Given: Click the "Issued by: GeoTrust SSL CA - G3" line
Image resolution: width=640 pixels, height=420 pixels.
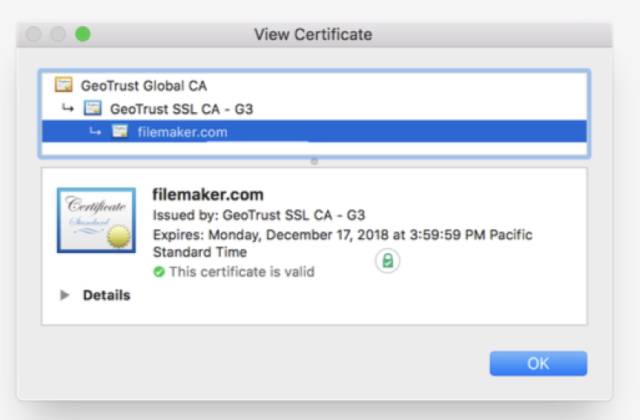Looking at the screenshot, I should coord(259,215).
